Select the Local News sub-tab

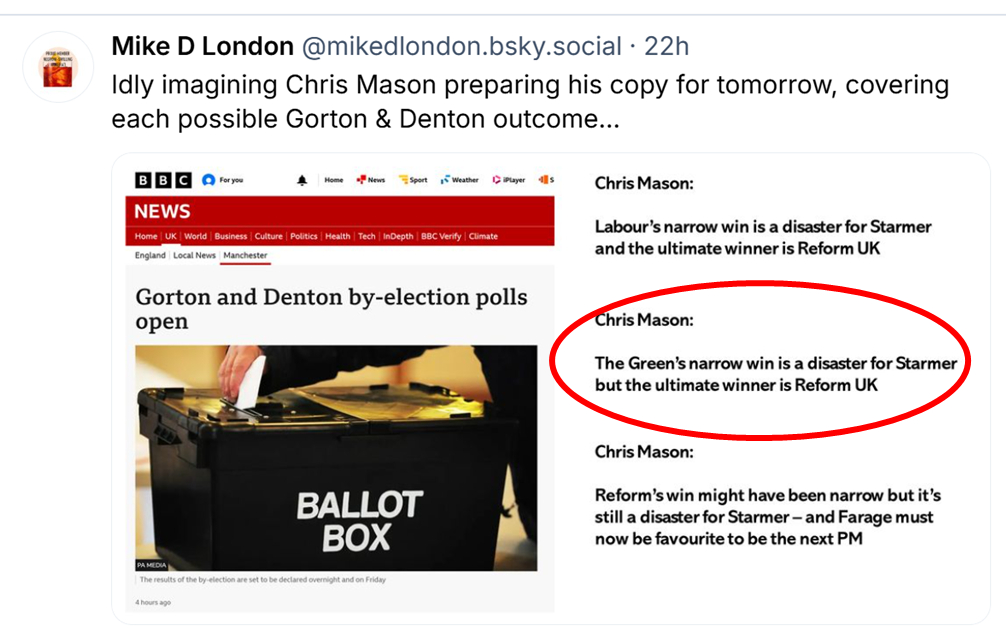pyautogui.click(x=194, y=255)
